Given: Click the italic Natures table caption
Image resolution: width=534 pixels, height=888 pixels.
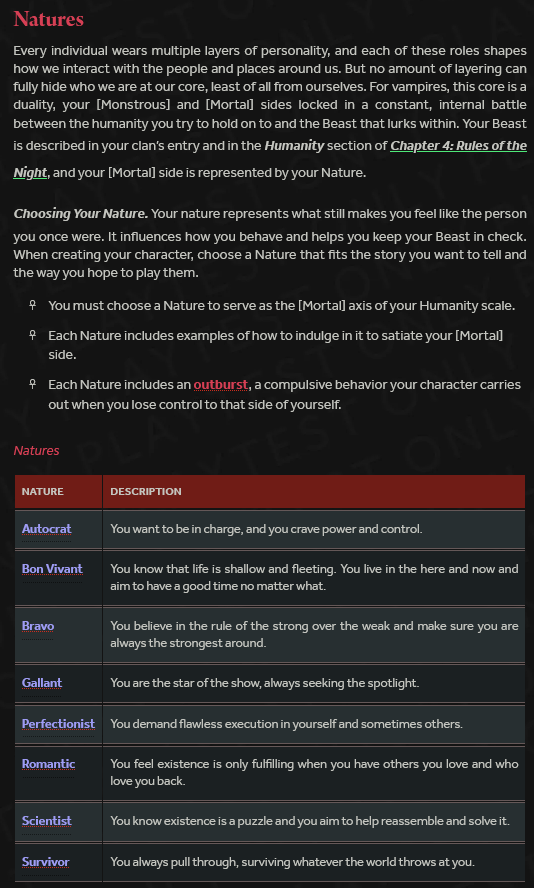Looking at the screenshot, I should tap(36, 451).
